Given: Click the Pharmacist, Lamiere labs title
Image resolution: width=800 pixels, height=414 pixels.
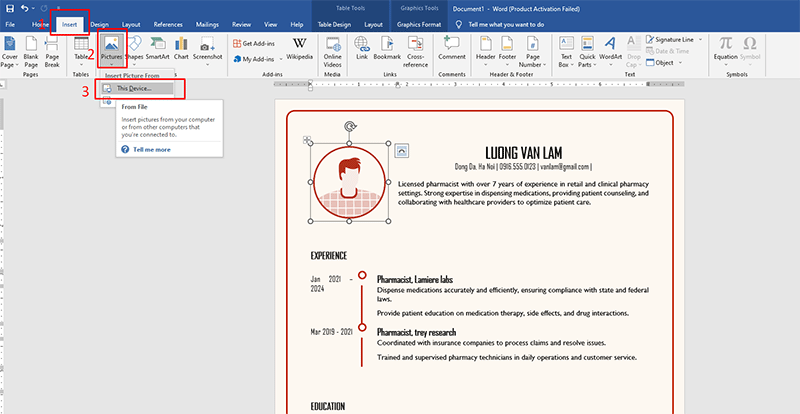Looking at the screenshot, I should (415, 279).
